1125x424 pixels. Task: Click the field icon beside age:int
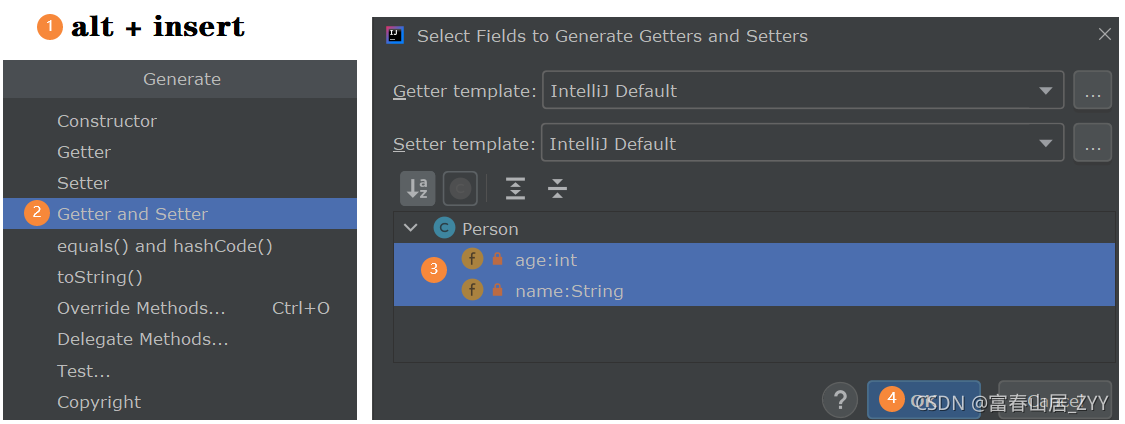(x=472, y=259)
